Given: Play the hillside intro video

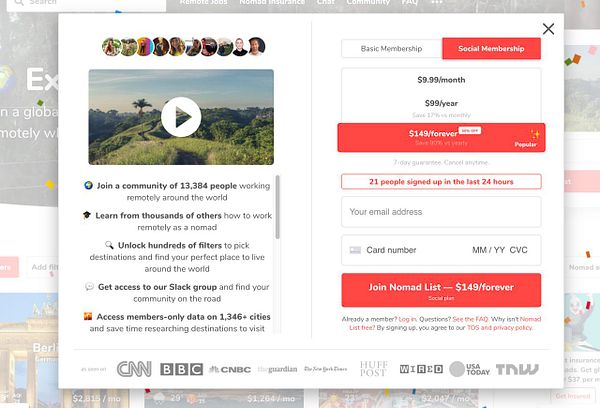Looking at the screenshot, I should [x=181, y=117].
